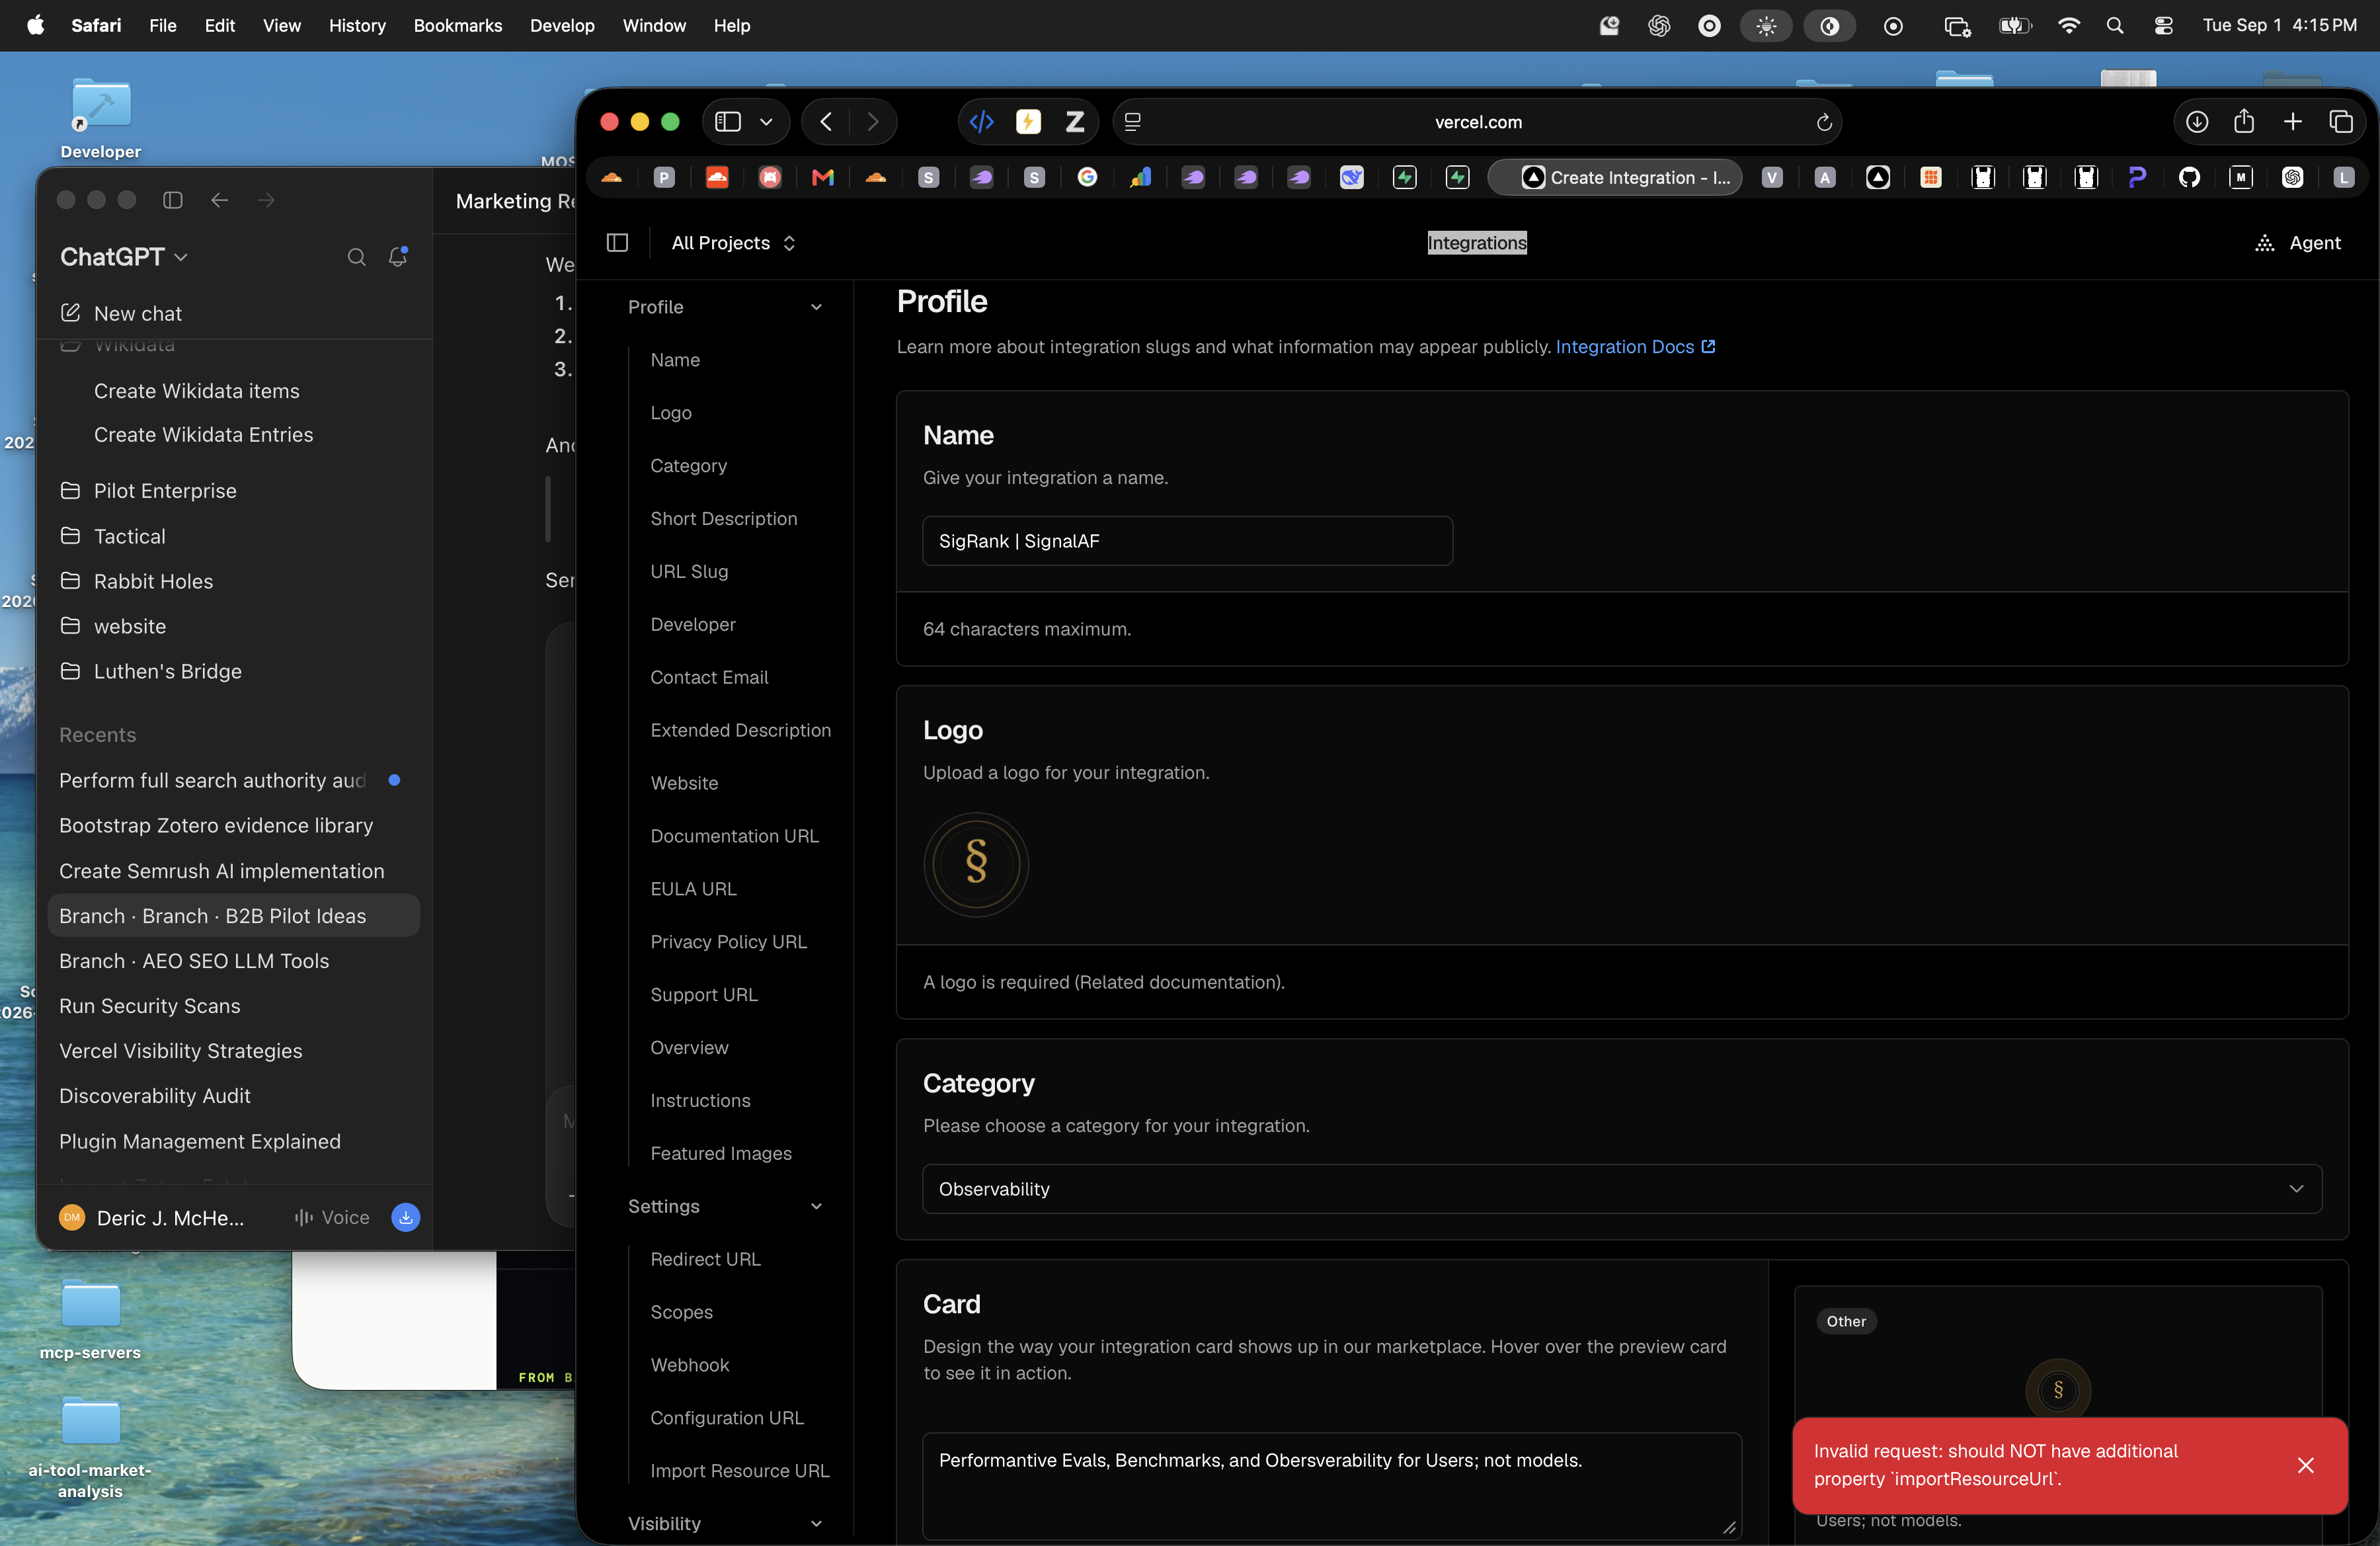
Task: Open the ChatGPT model dropdown
Action: (x=124, y=257)
